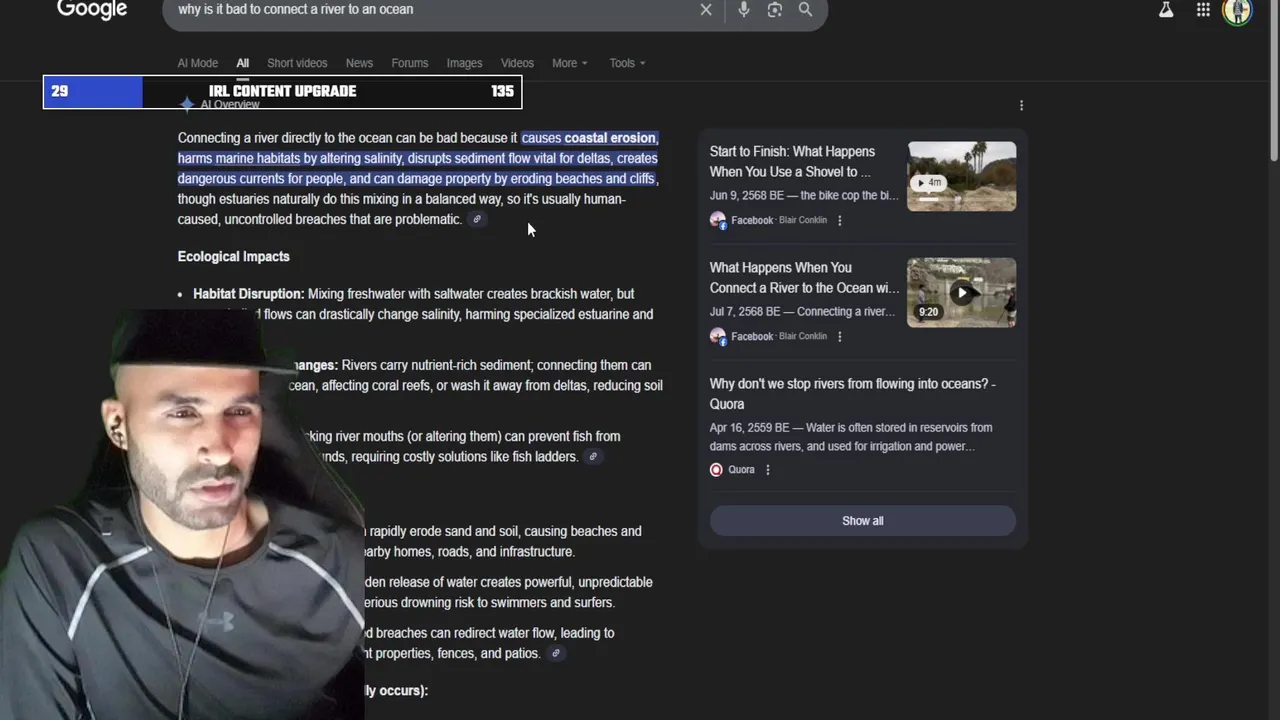The image size is (1280, 720).
Task: Open the Google account profile picture
Action: coord(1238,11)
